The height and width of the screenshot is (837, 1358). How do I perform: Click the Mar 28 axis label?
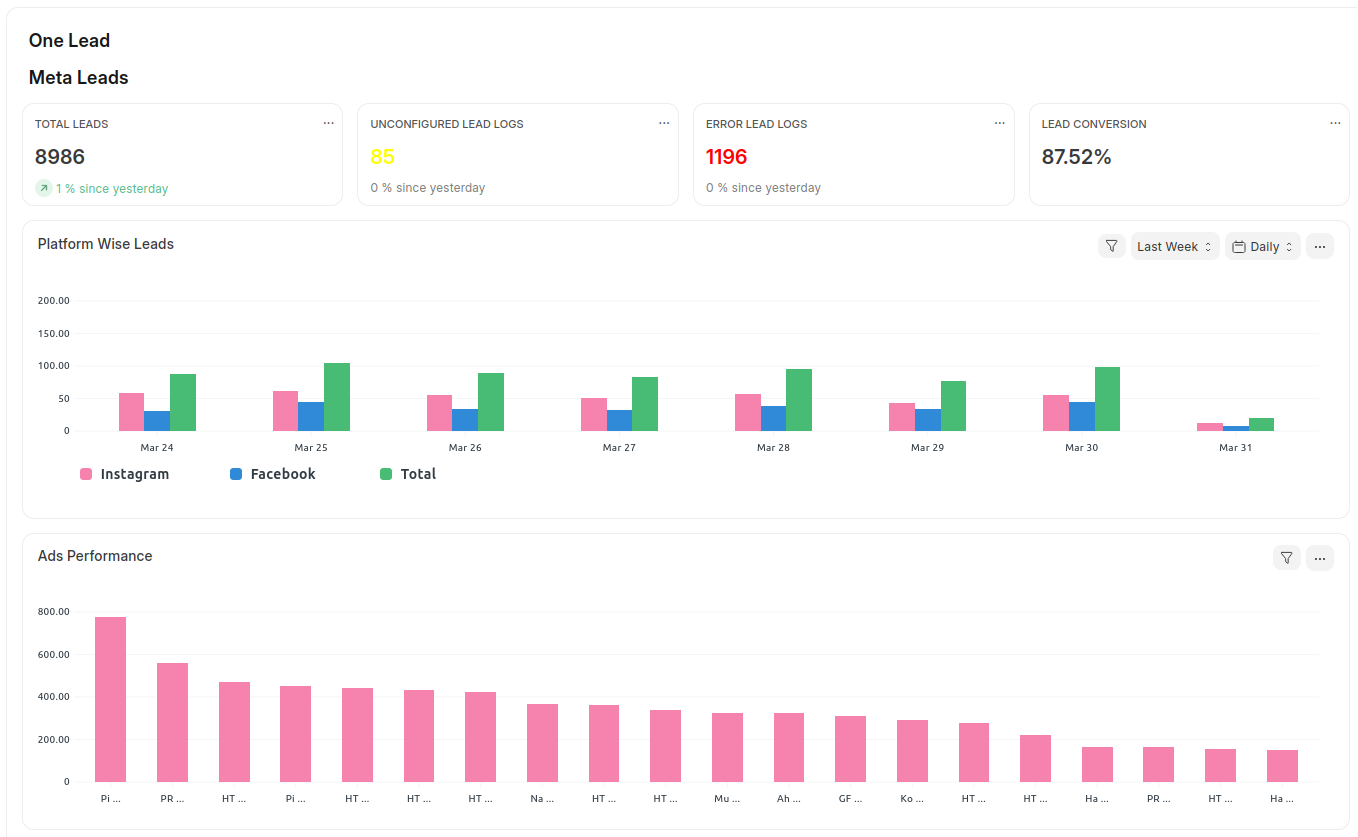(773, 448)
